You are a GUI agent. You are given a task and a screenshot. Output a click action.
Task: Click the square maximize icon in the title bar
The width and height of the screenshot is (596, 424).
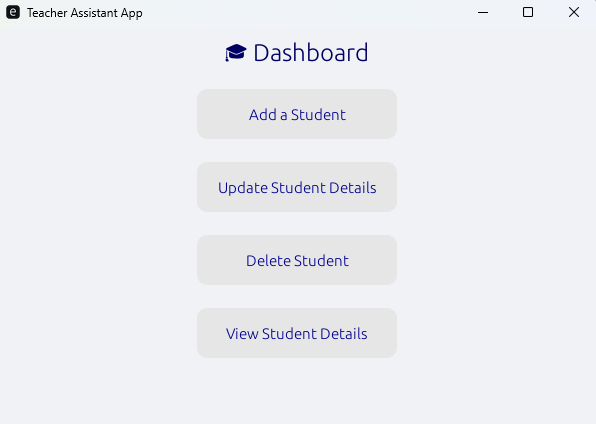pyautogui.click(x=528, y=12)
